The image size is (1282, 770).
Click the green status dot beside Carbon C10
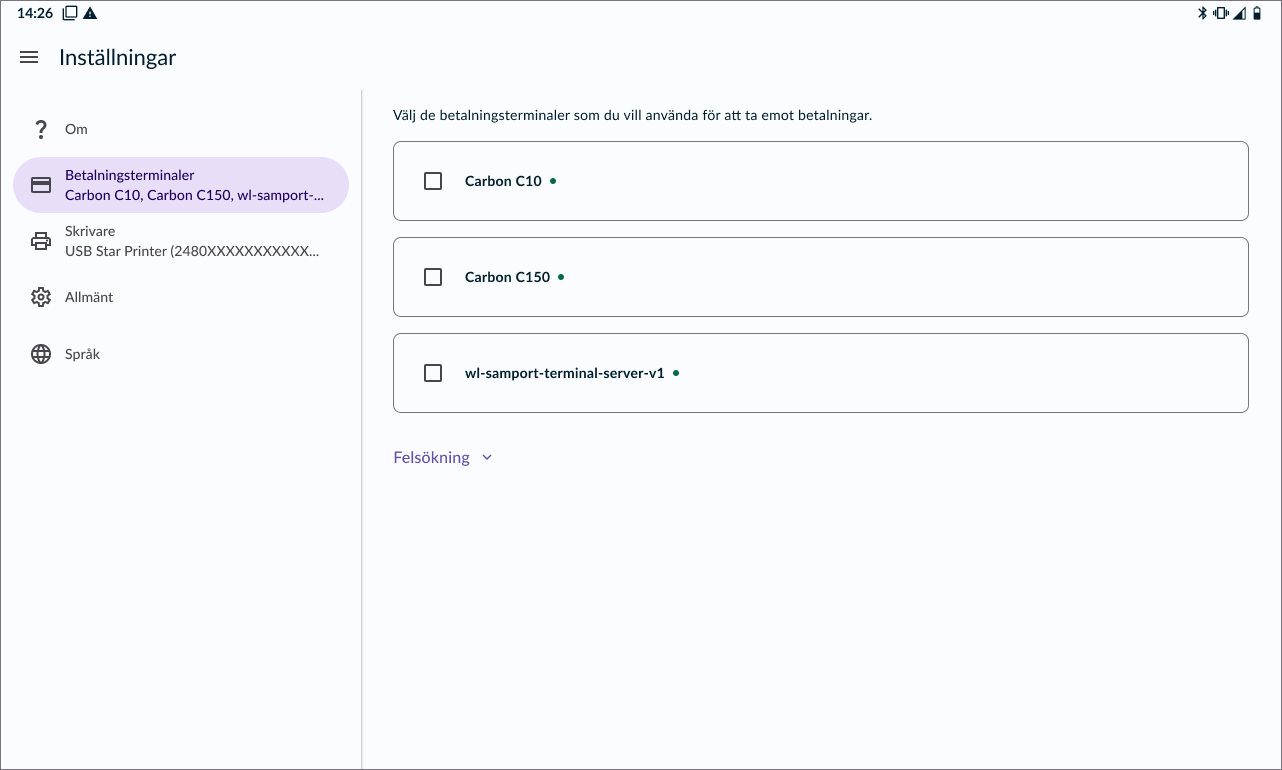pyautogui.click(x=553, y=181)
